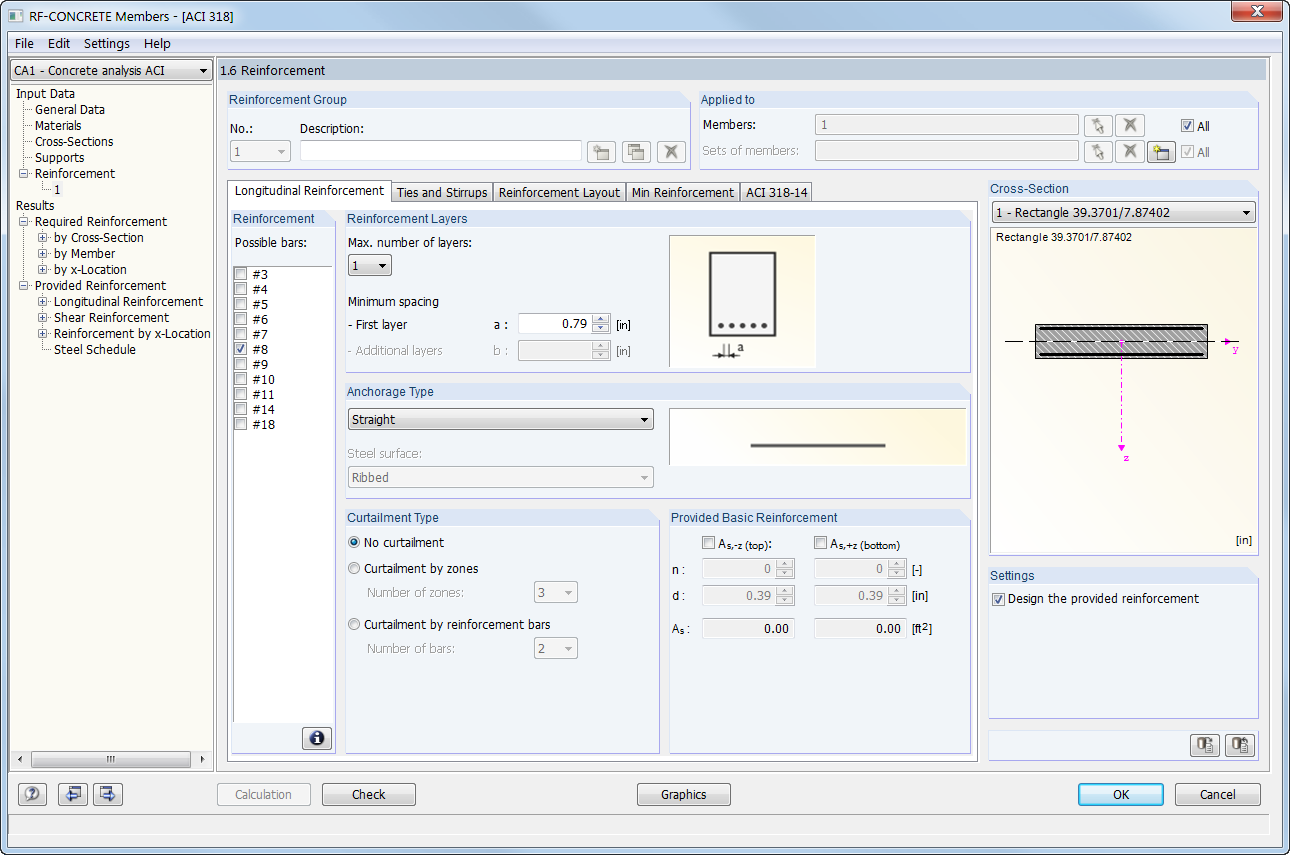Uncheck Design the provided reinforcement
Image resolution: width=1290 pixels, height=855 pixels.
998,599
